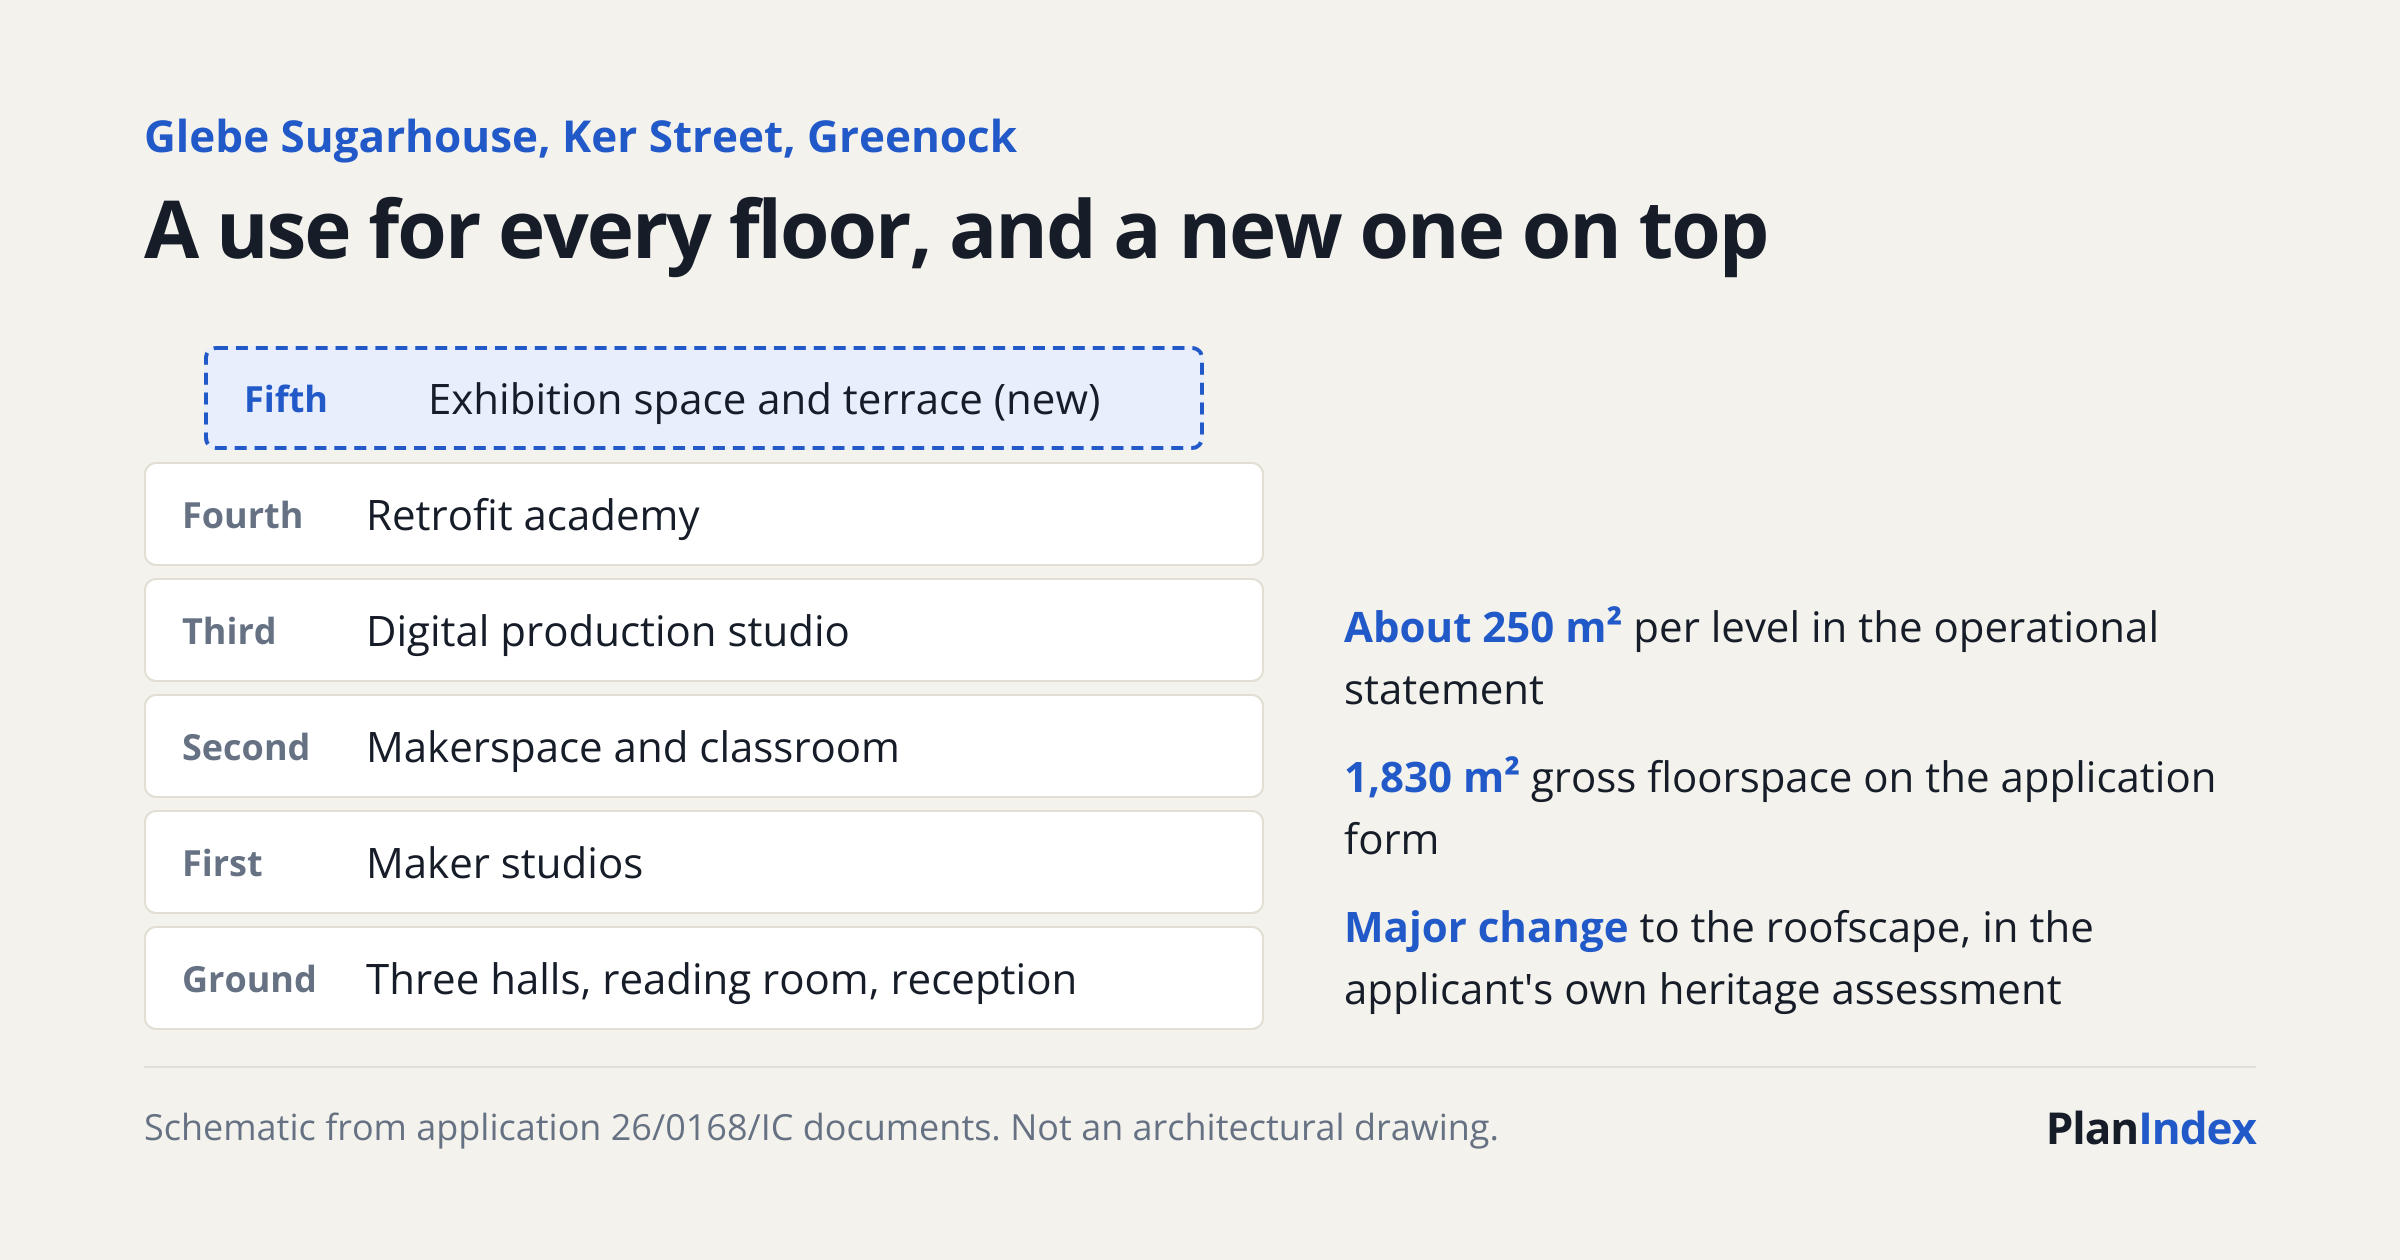Click the 'Maker studios' text
The width and height of the screenshot is (2400, 1260).
pos(505,864)
